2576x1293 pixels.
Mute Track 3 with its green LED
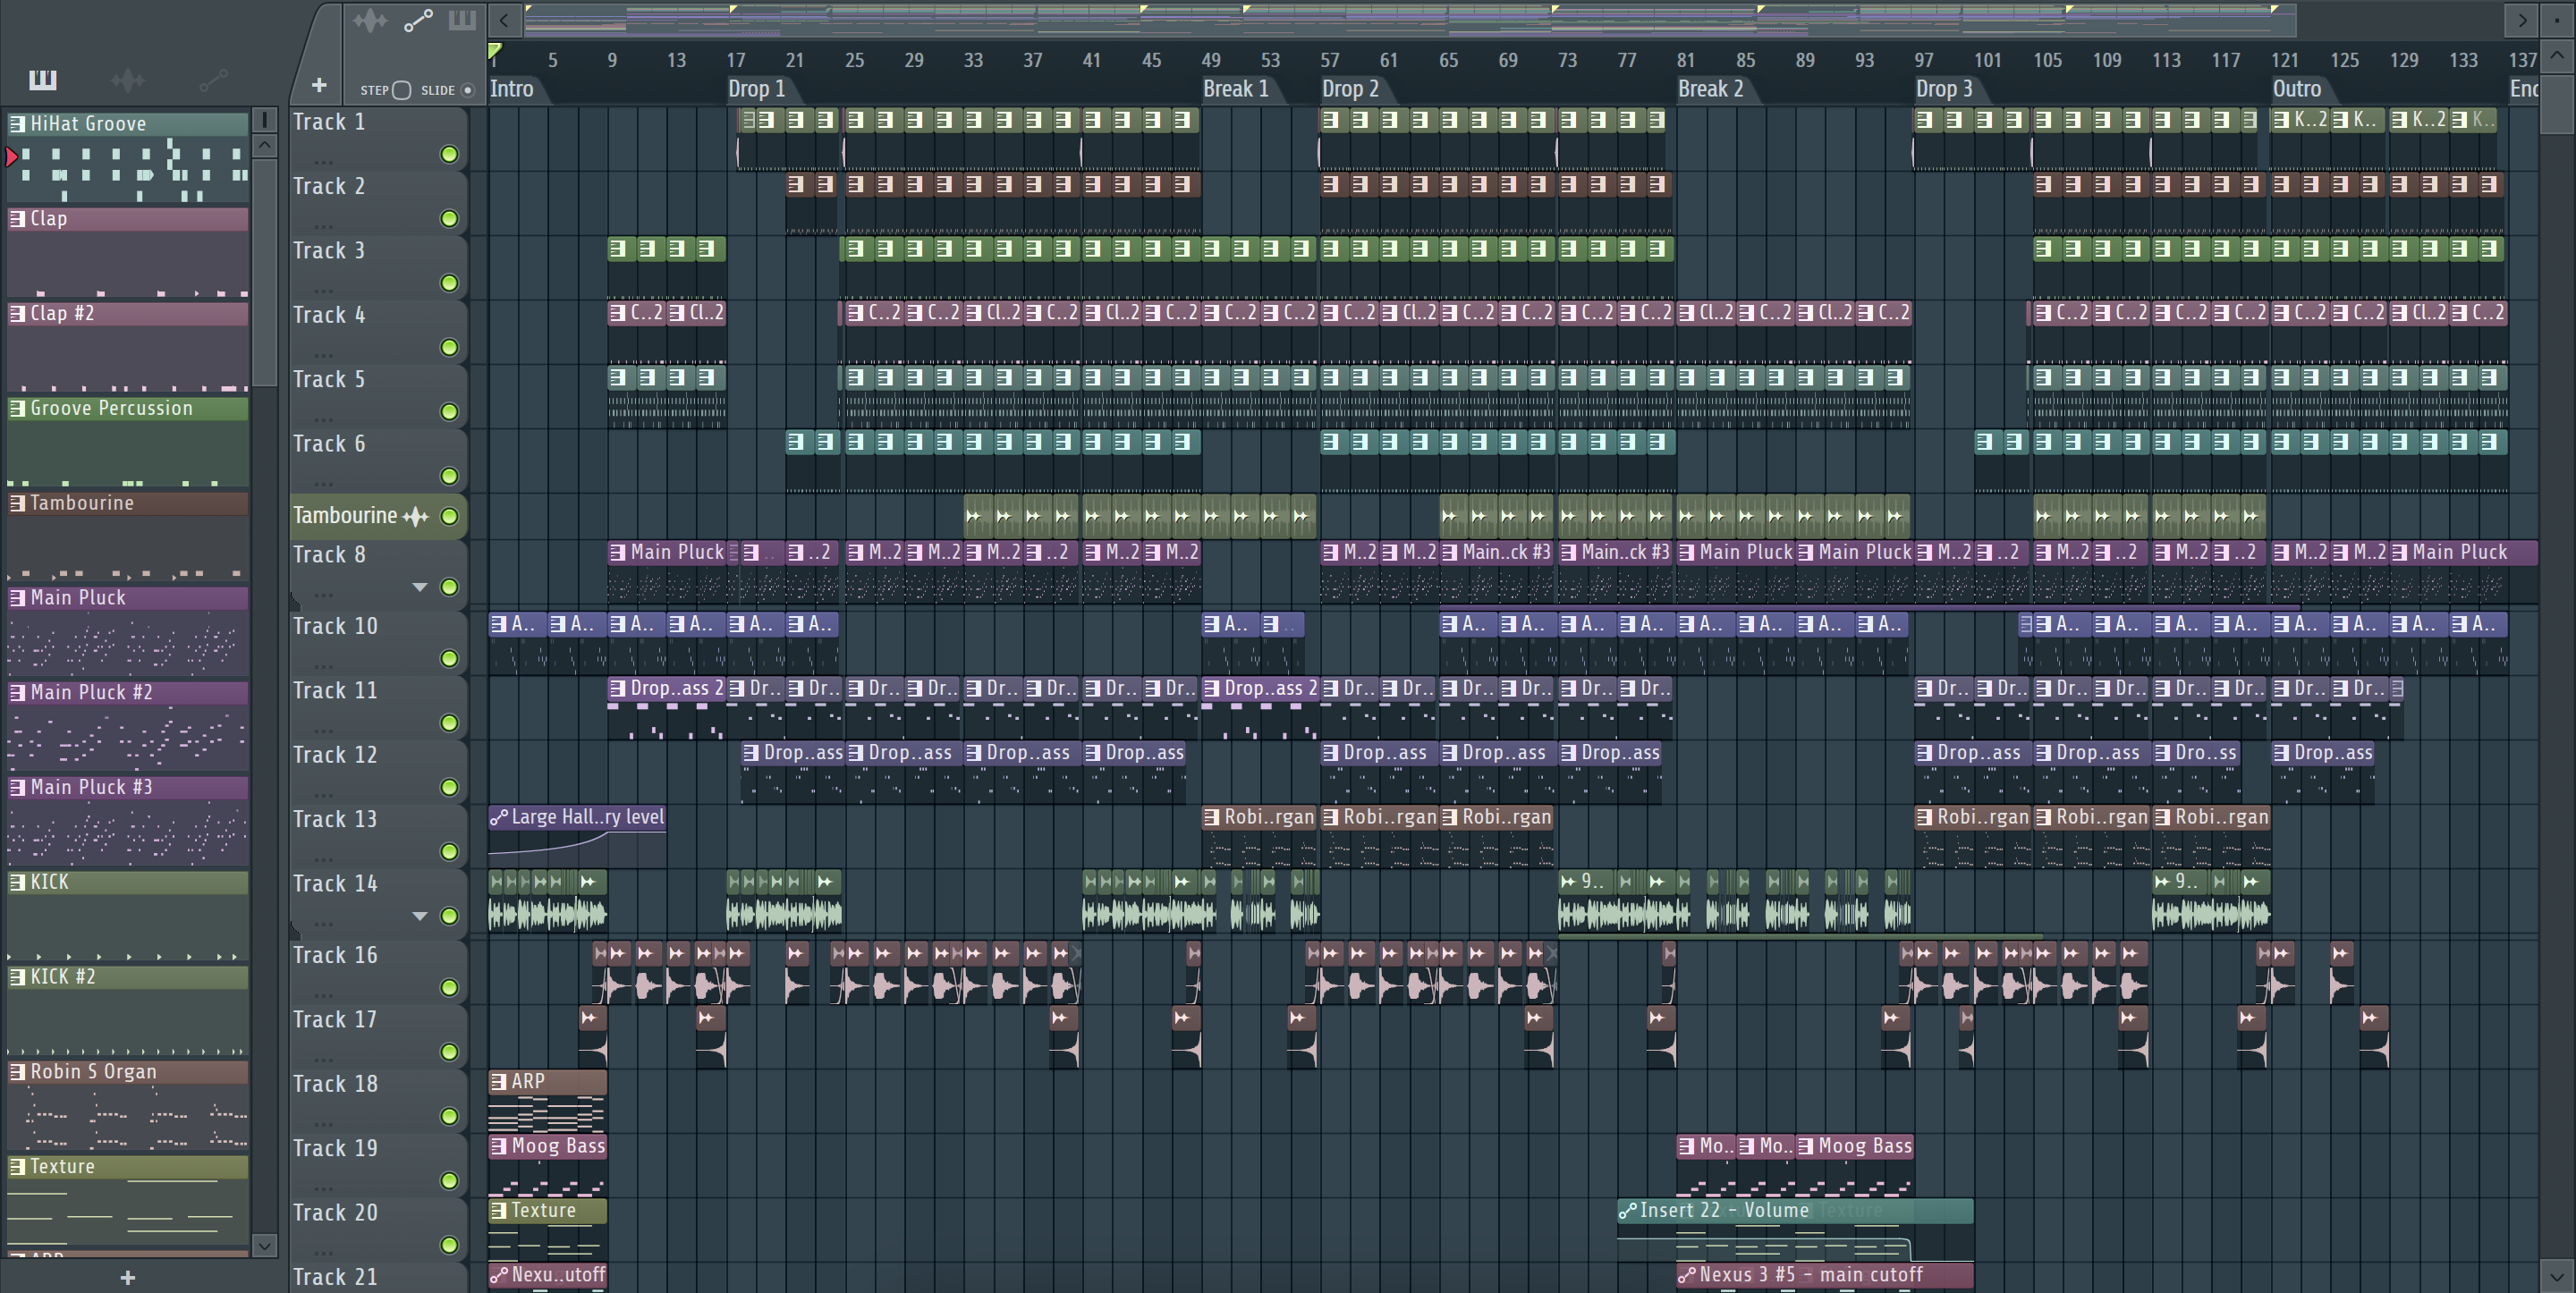(x=449, y=283)
